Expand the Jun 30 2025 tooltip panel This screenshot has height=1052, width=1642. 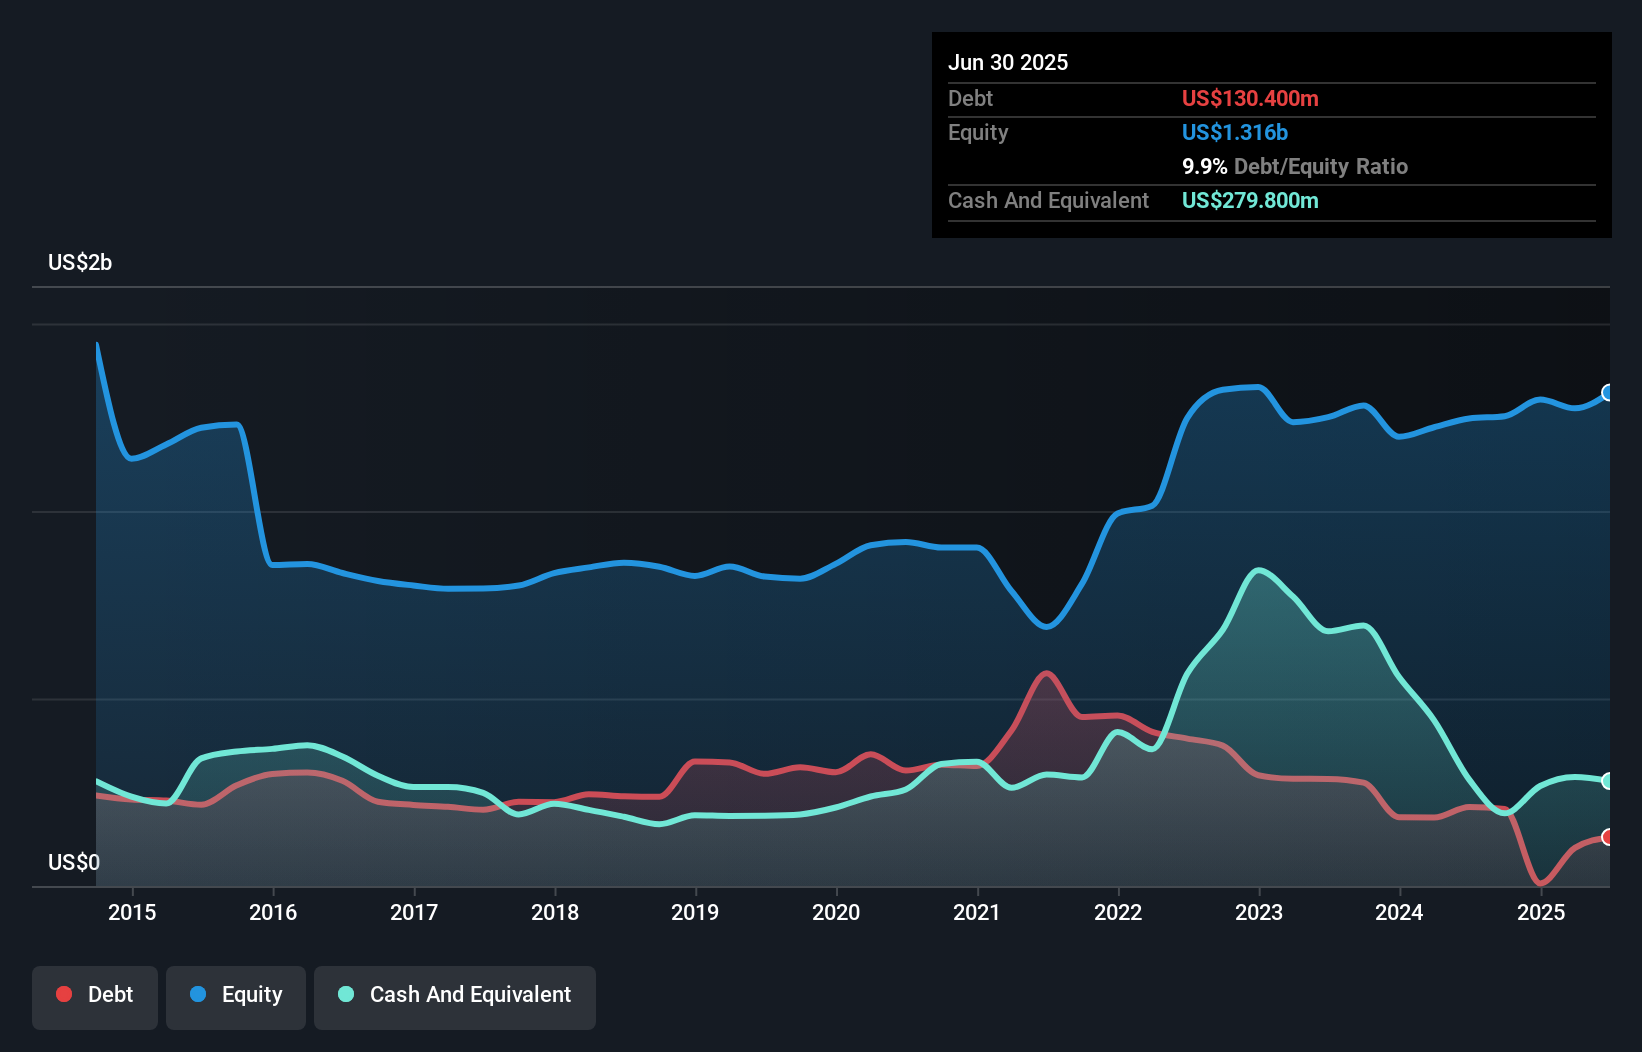pos(1272,62)
